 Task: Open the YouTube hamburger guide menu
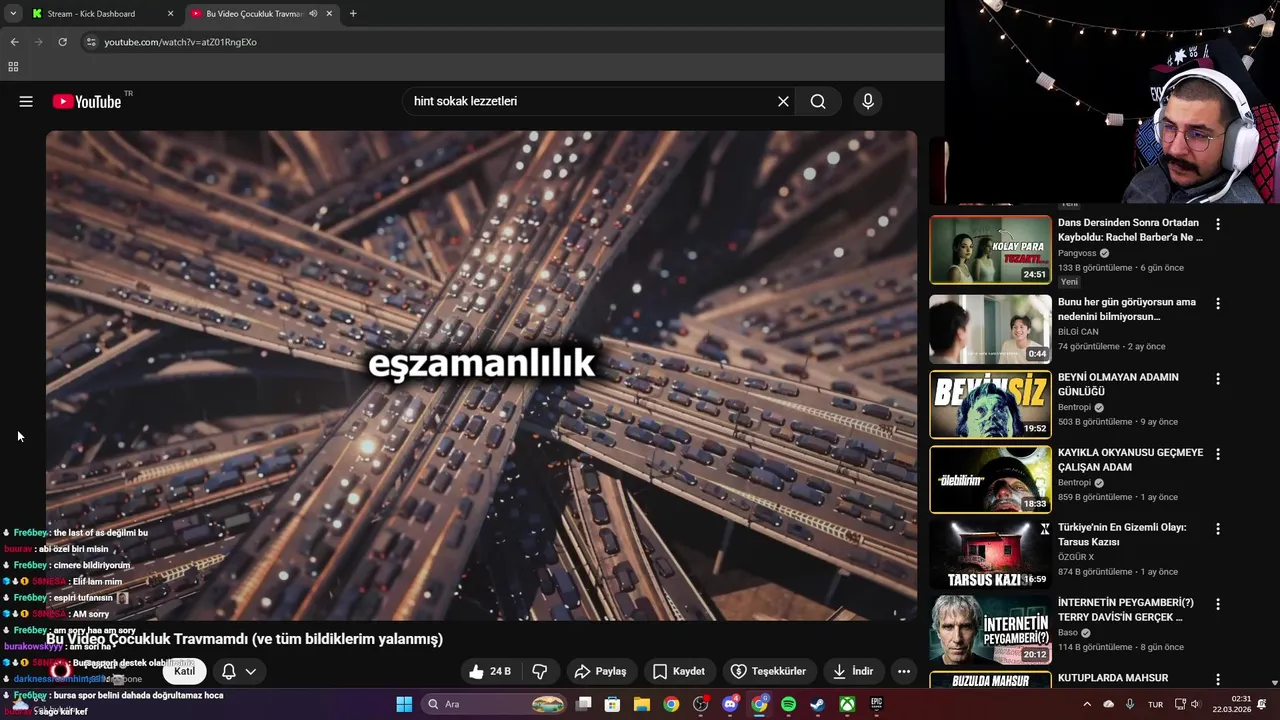click(x=26, y=101)
